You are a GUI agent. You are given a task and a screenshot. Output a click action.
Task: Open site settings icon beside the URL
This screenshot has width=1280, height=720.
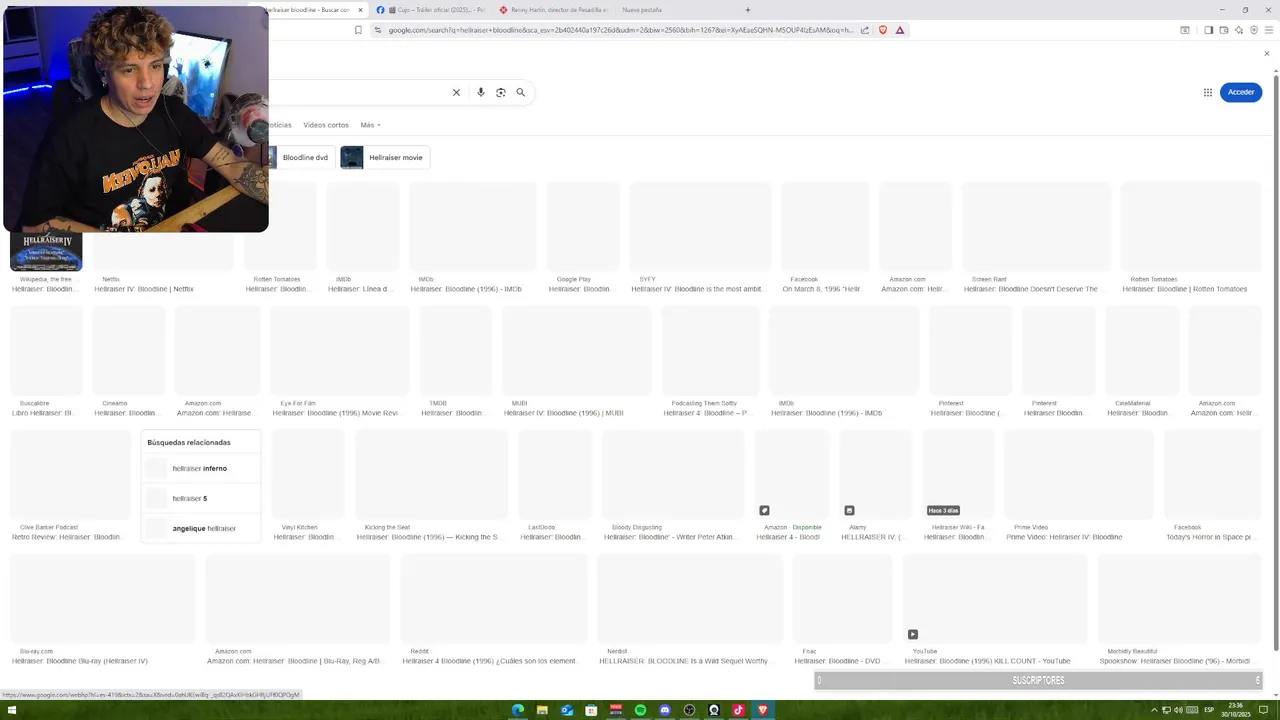coord(378,30)
